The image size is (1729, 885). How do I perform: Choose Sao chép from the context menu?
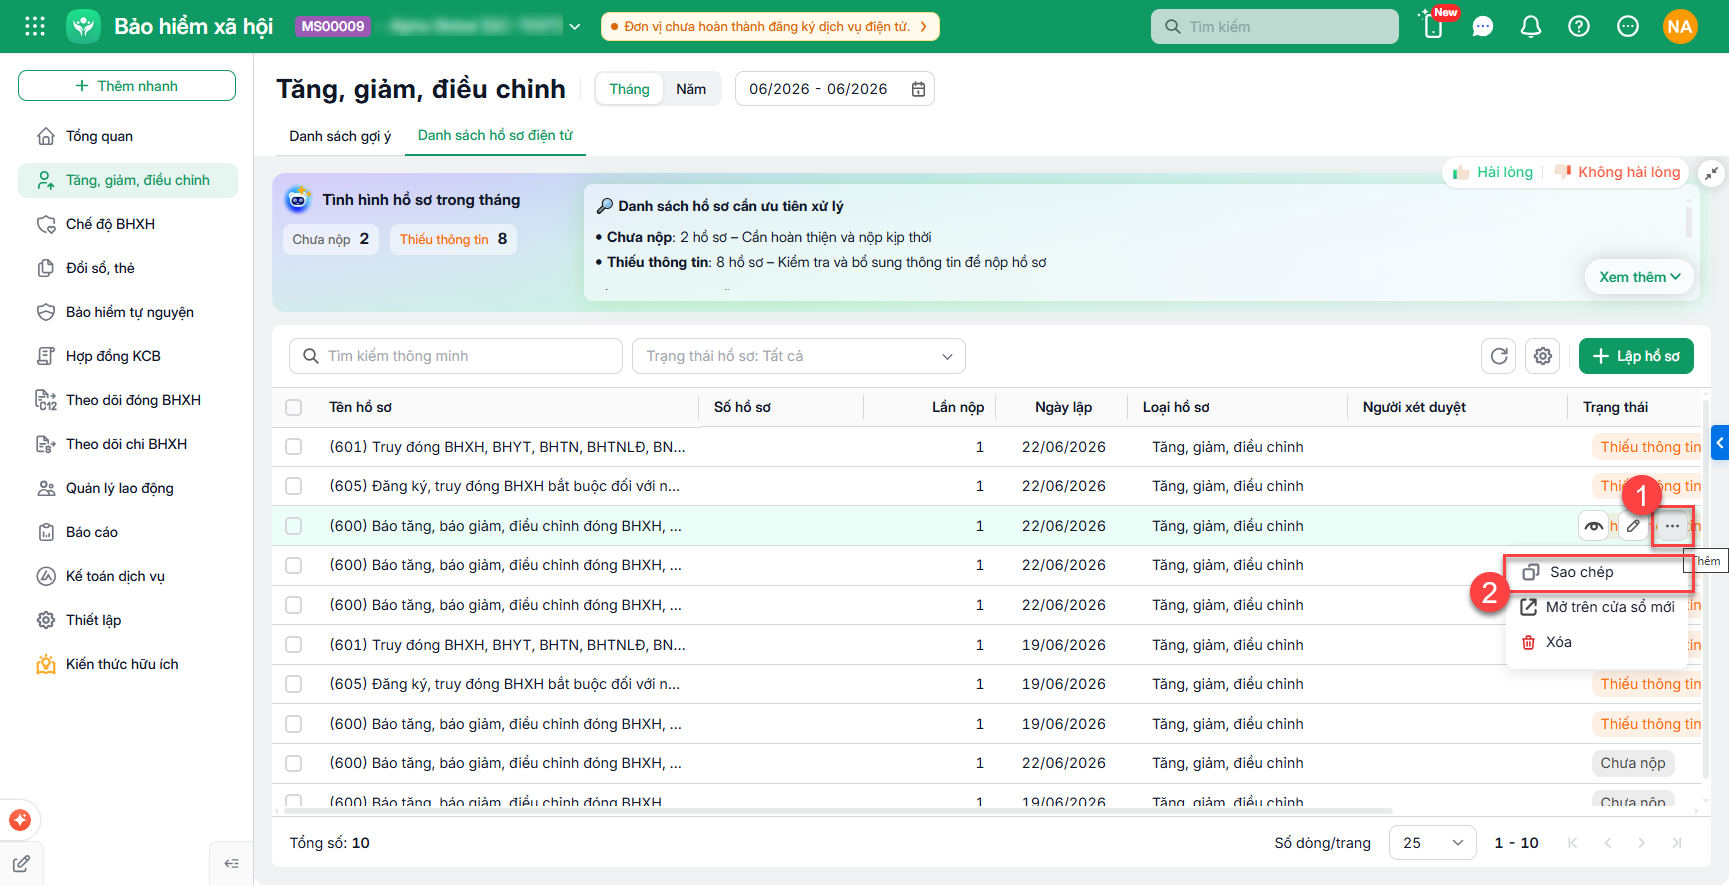point(1597,572)
